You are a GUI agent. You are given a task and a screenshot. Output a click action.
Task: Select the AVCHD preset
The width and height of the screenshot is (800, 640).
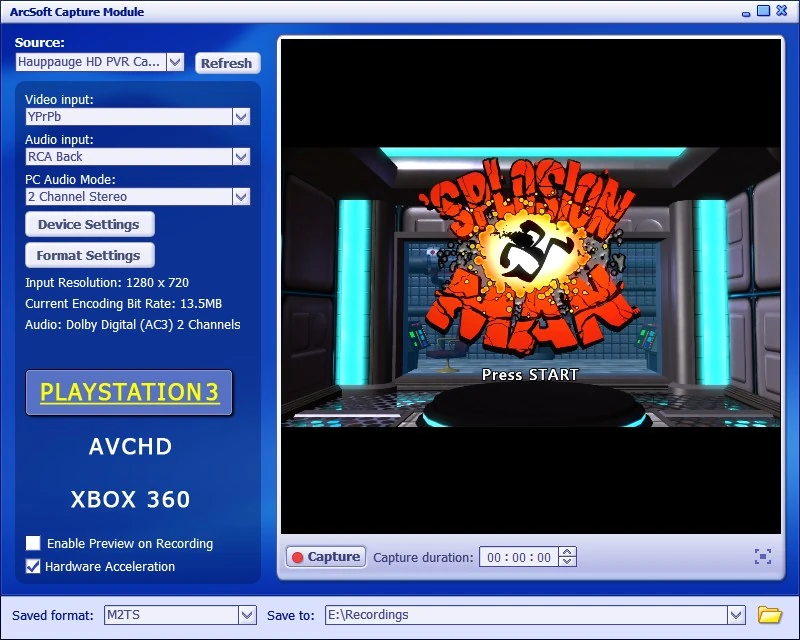[x=130, y=447]
